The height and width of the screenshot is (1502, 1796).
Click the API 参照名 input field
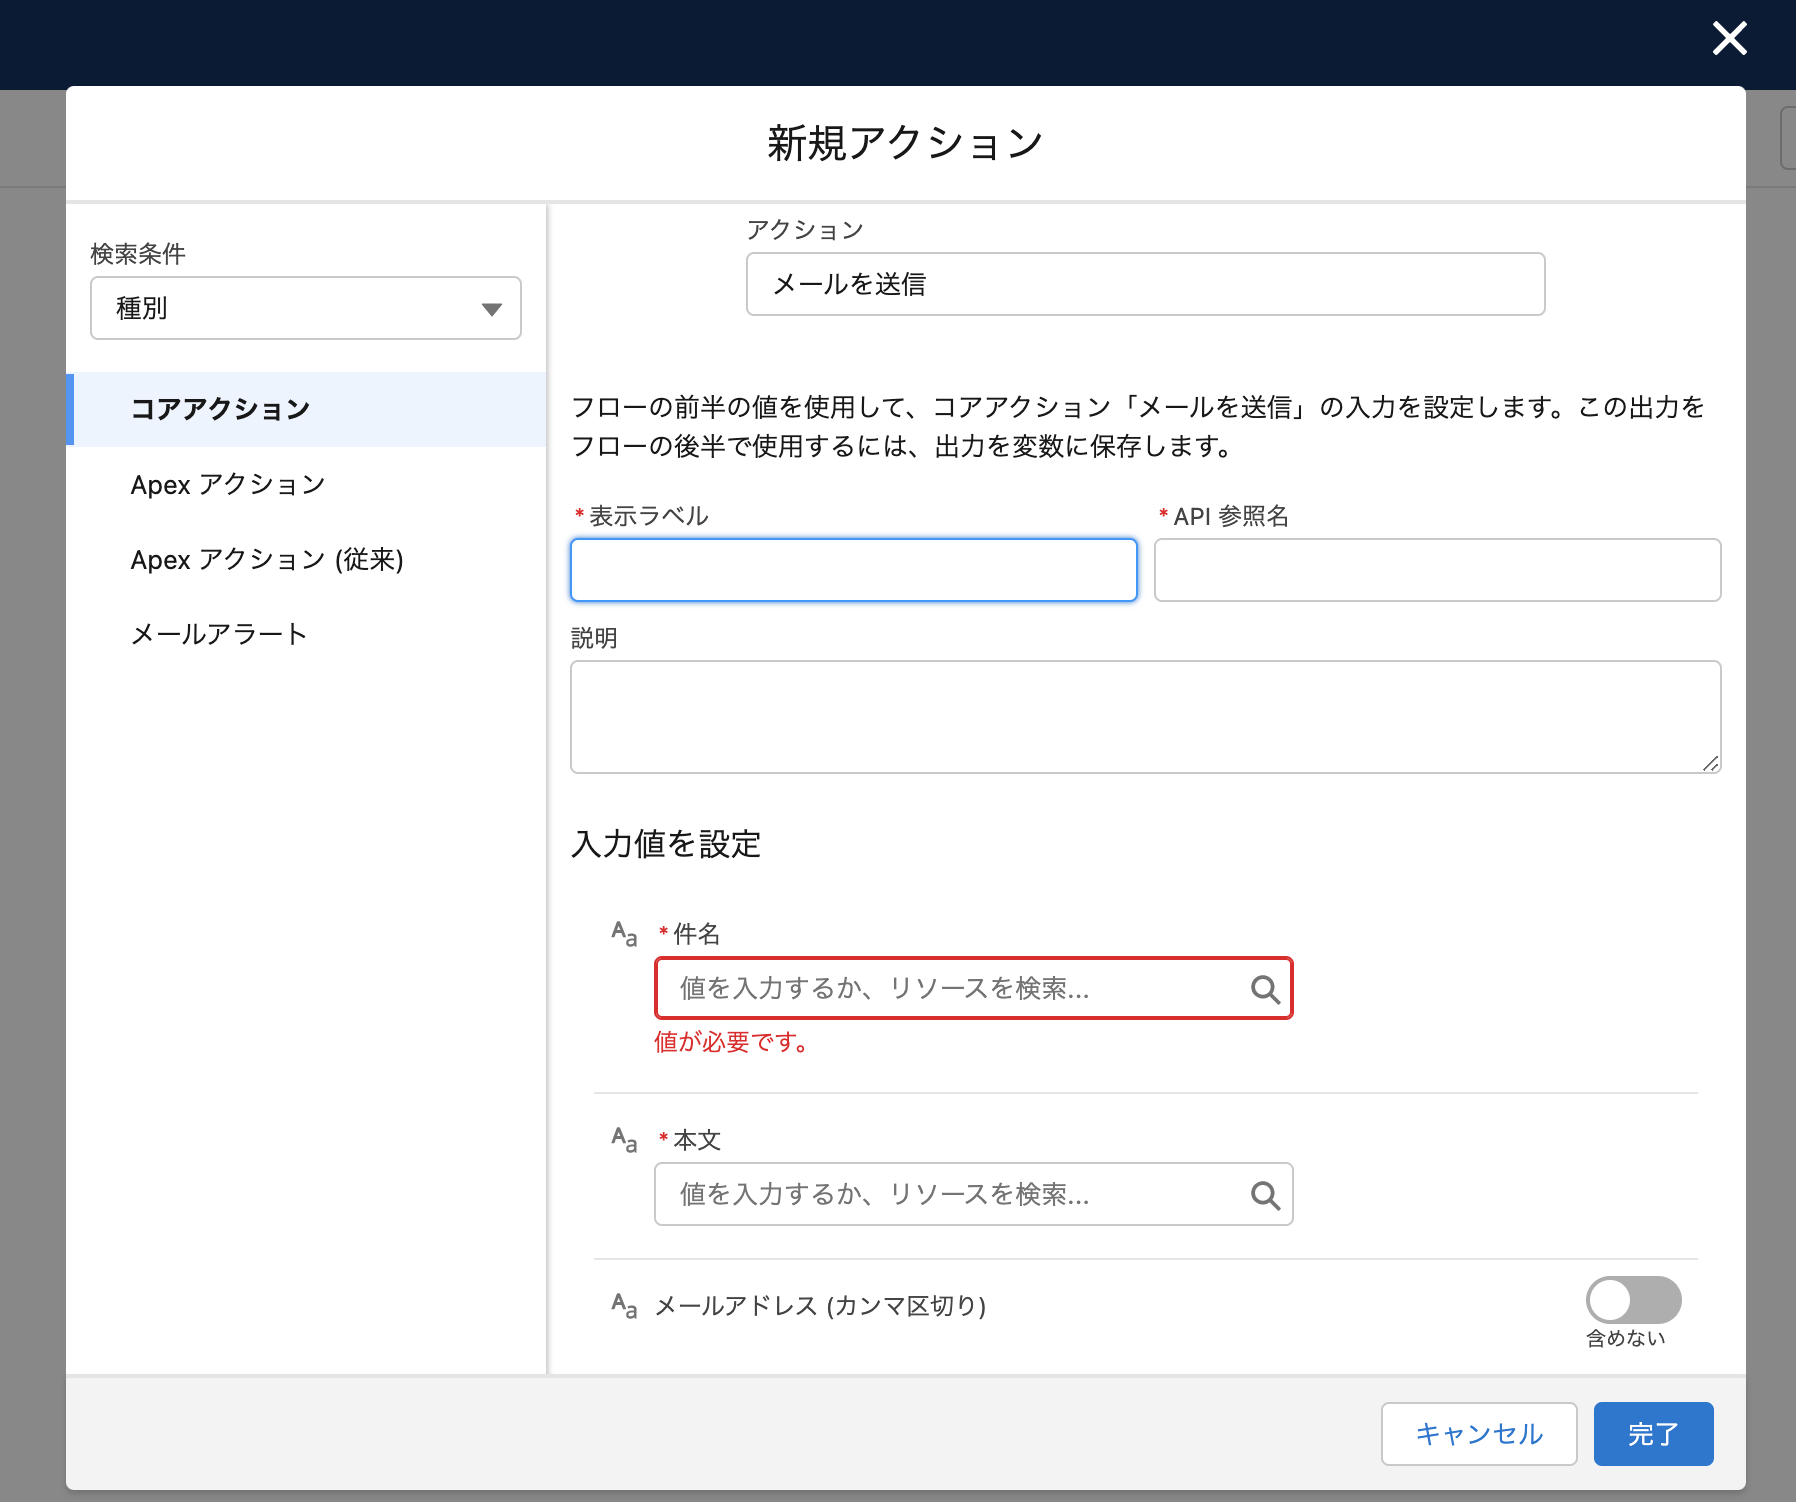(x=1437, y=569)
